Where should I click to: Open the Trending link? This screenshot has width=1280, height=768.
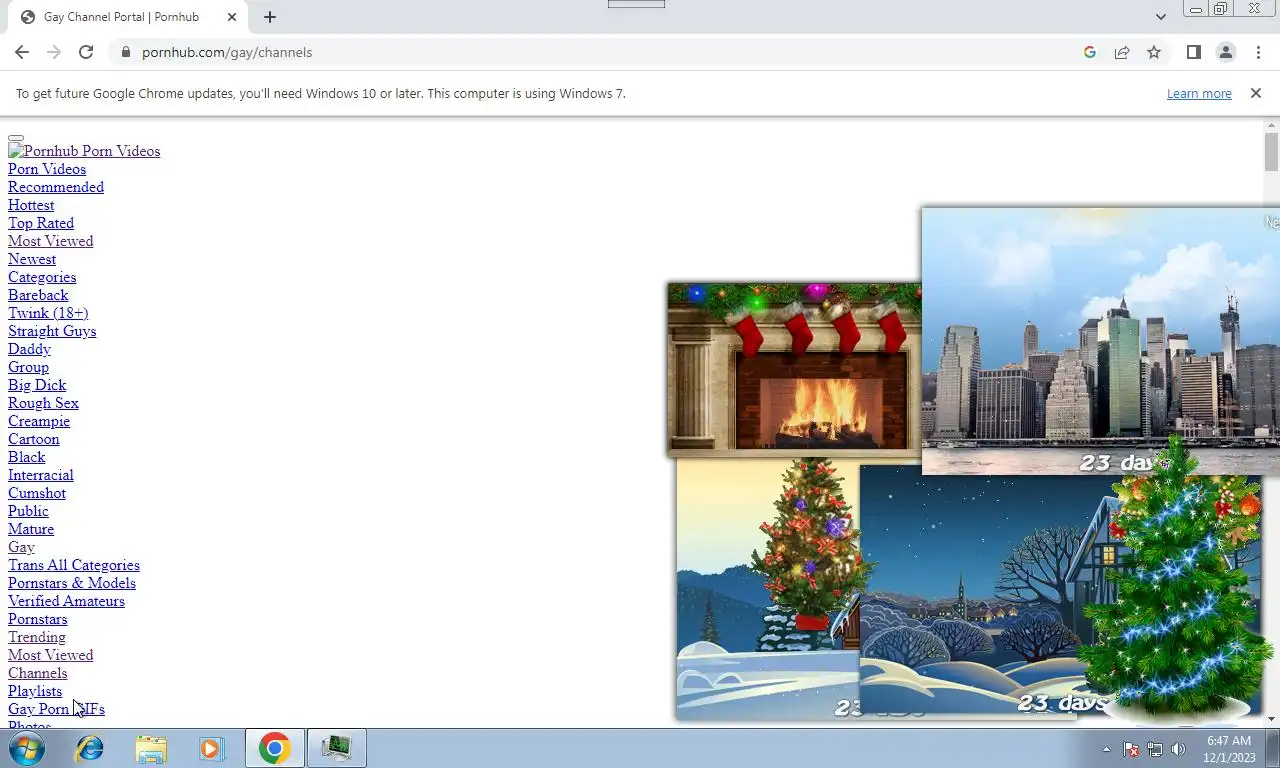tap(37, 637)
